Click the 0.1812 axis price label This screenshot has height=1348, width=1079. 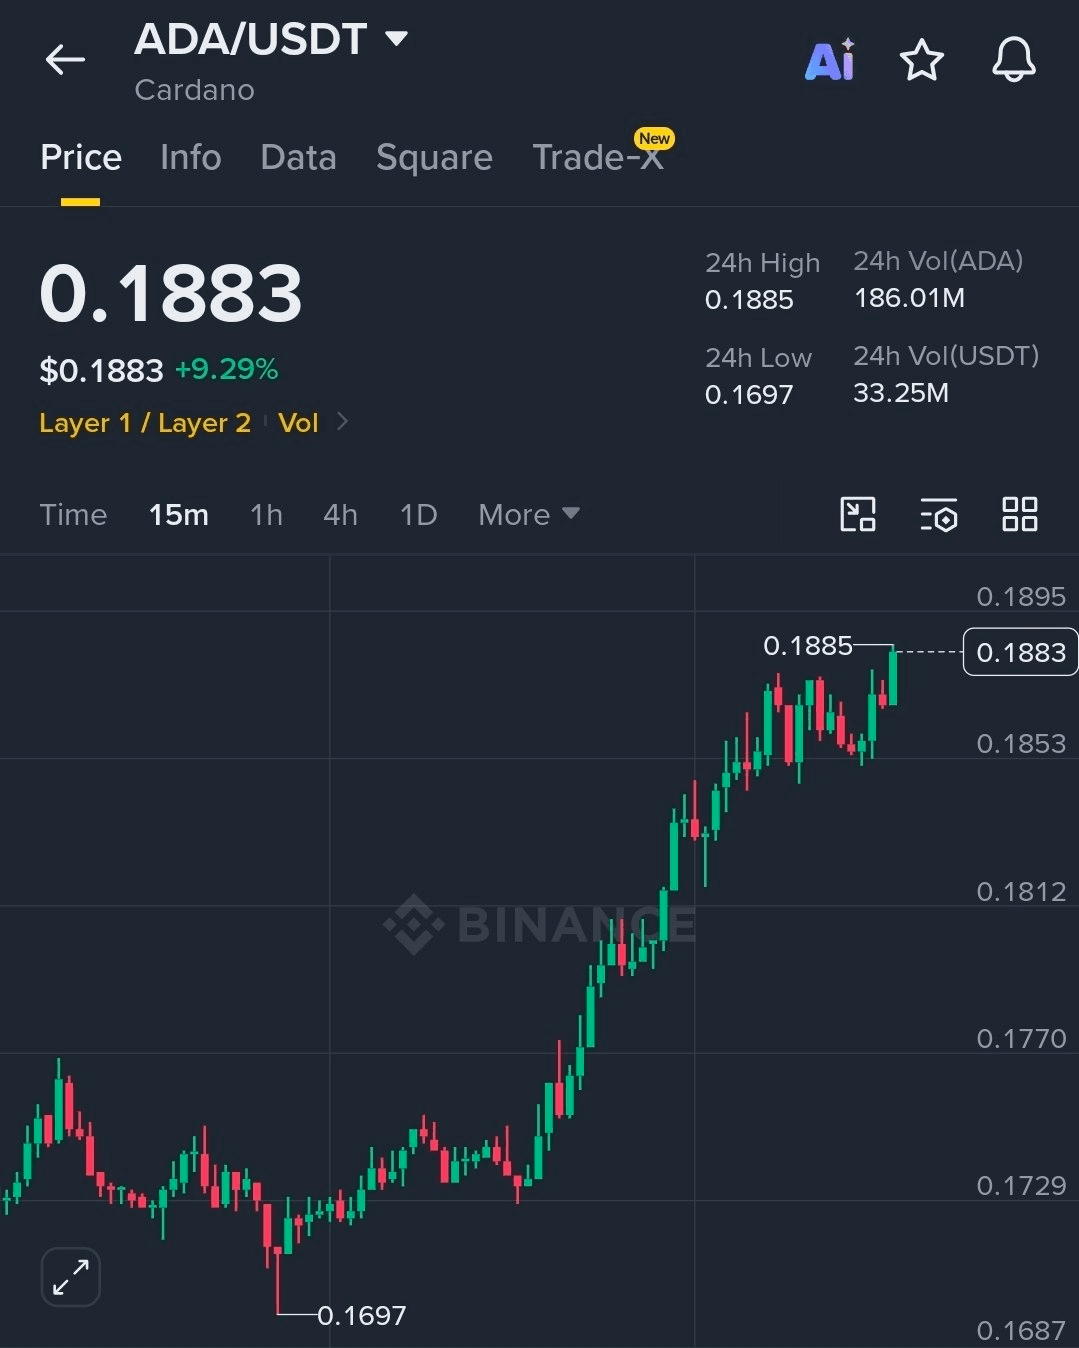tap(1021, 892)
